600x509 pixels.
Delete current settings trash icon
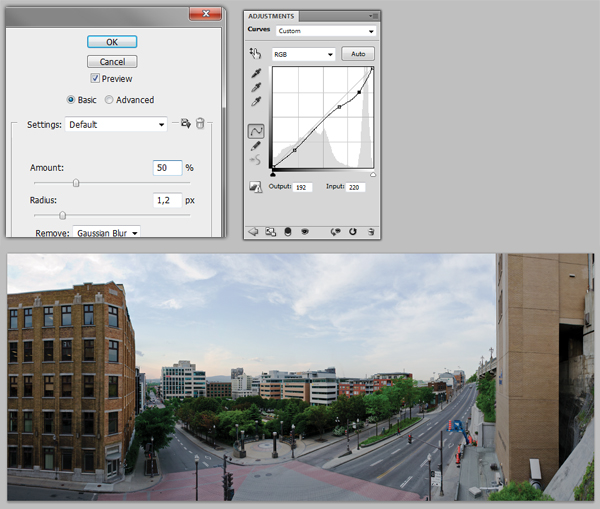(200, 123)
